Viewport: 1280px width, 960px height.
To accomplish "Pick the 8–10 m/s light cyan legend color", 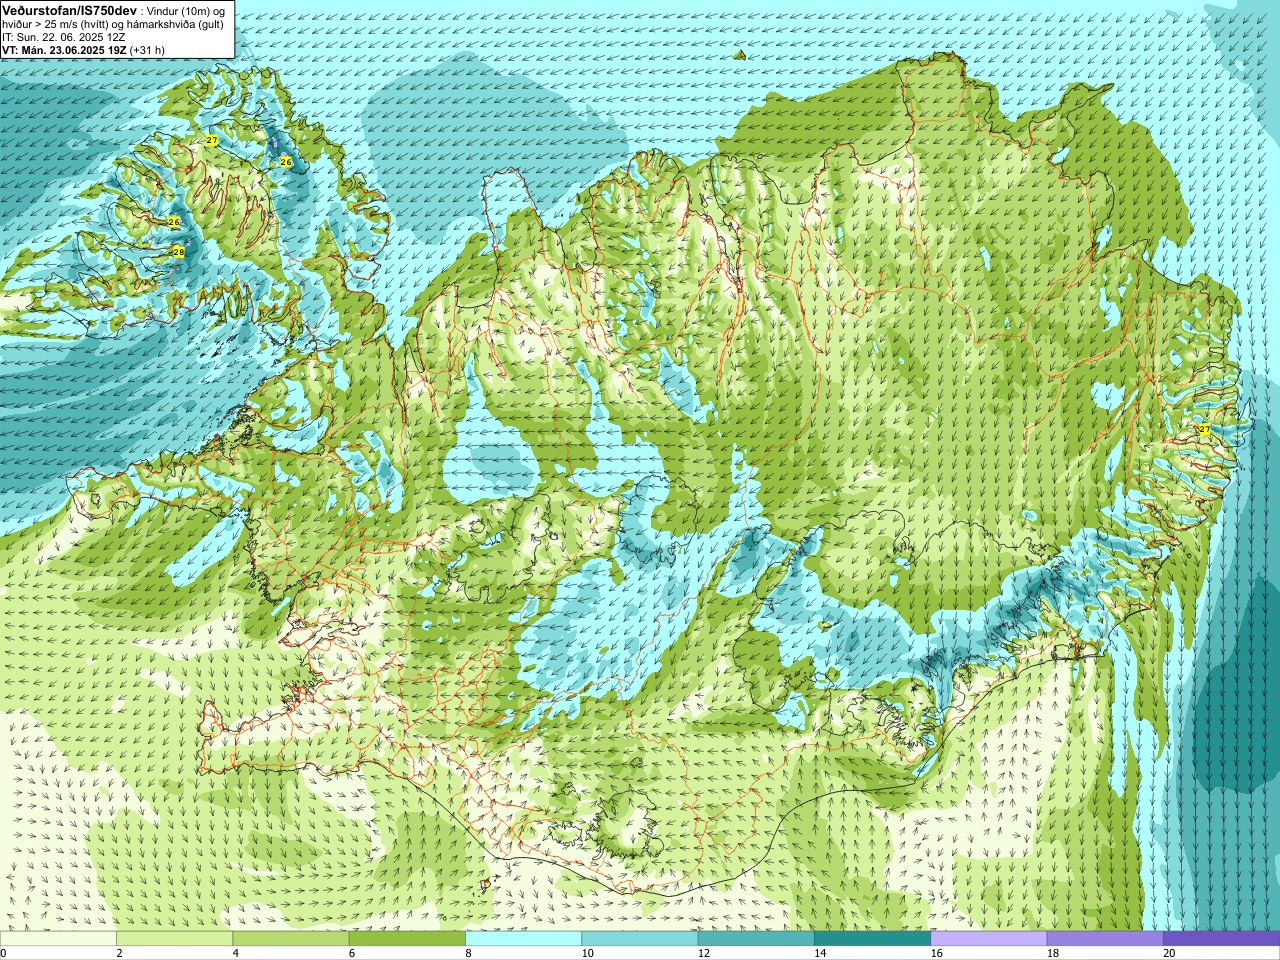I will click(523, 939).
